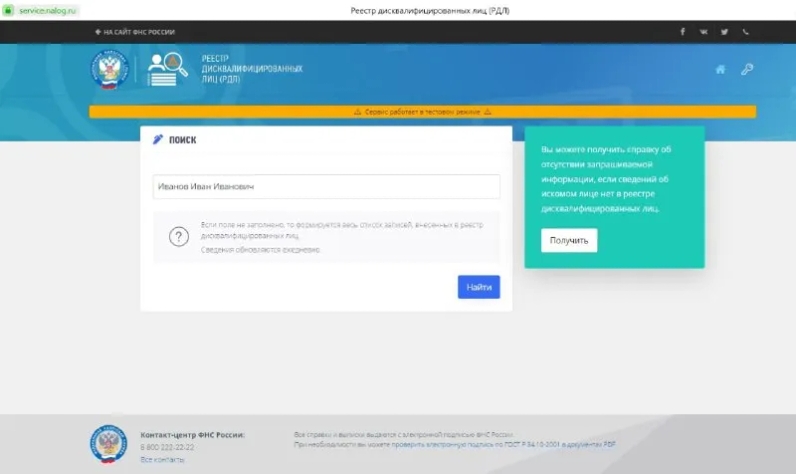
Task: Click the registry search-person icon in header
Action: coord(168,69)
